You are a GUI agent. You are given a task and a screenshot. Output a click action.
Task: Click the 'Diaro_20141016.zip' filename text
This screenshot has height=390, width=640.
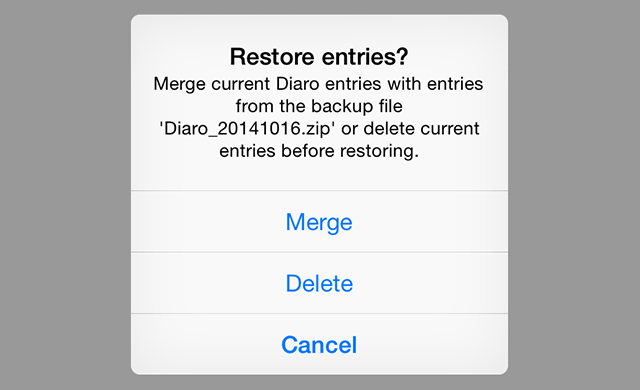point(245,129)
